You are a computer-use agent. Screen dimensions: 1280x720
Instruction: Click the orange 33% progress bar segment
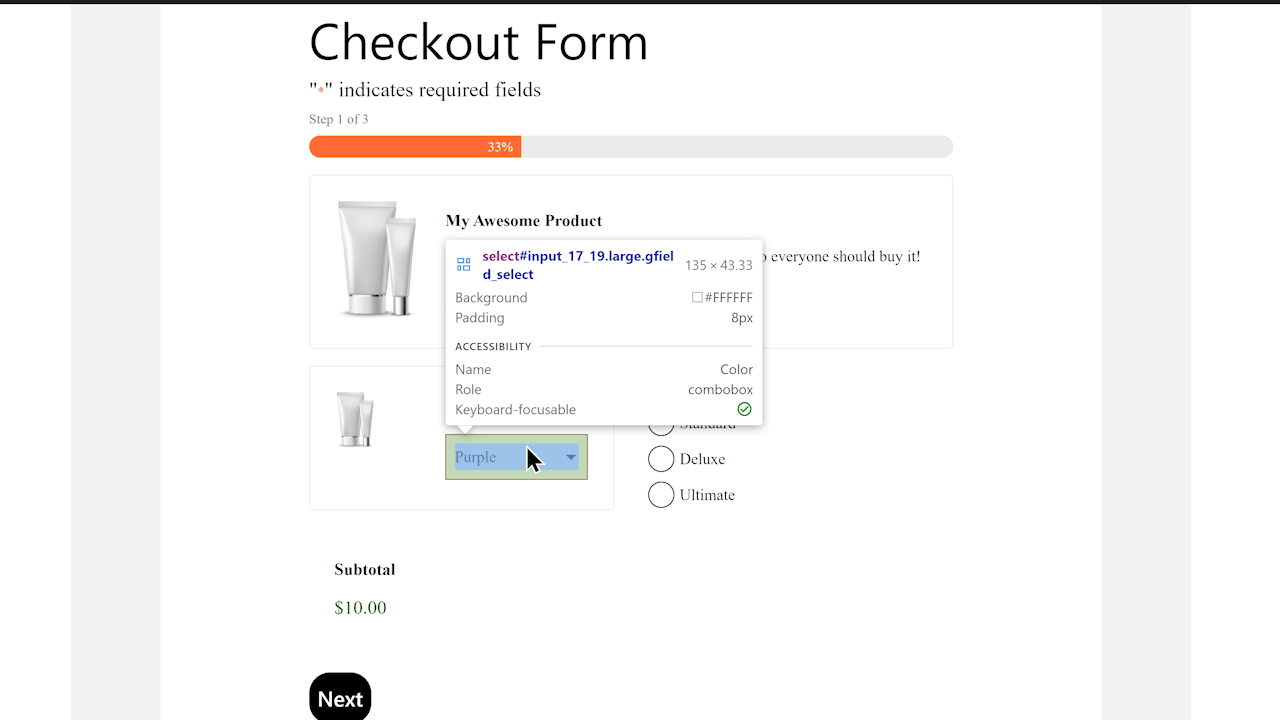pyautogui.click(x=415, y=147)
